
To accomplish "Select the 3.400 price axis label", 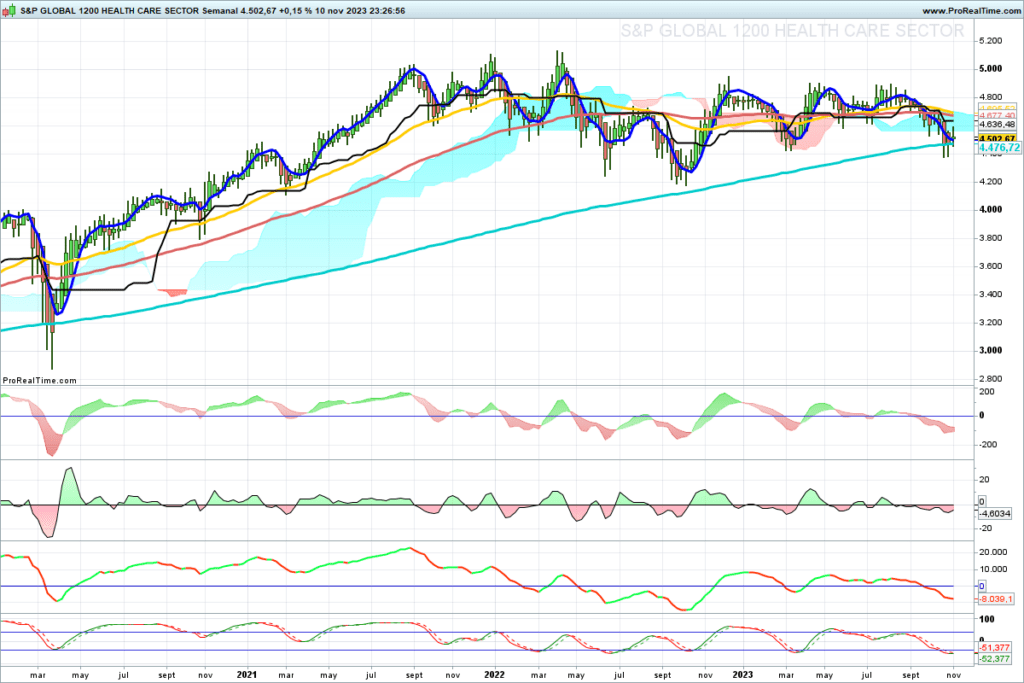I will pyautogui.click(x=991, y=294).
